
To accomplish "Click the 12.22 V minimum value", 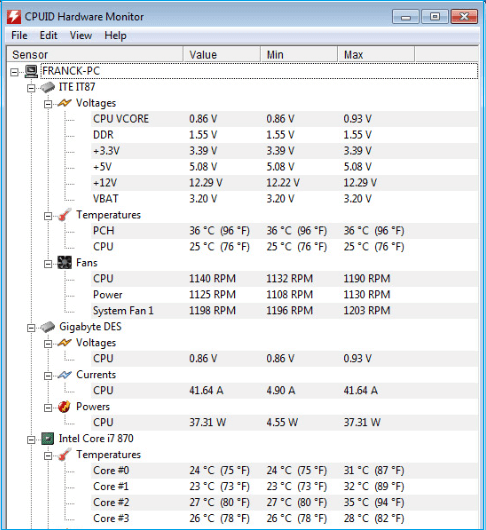I will (x=283, y=183).
